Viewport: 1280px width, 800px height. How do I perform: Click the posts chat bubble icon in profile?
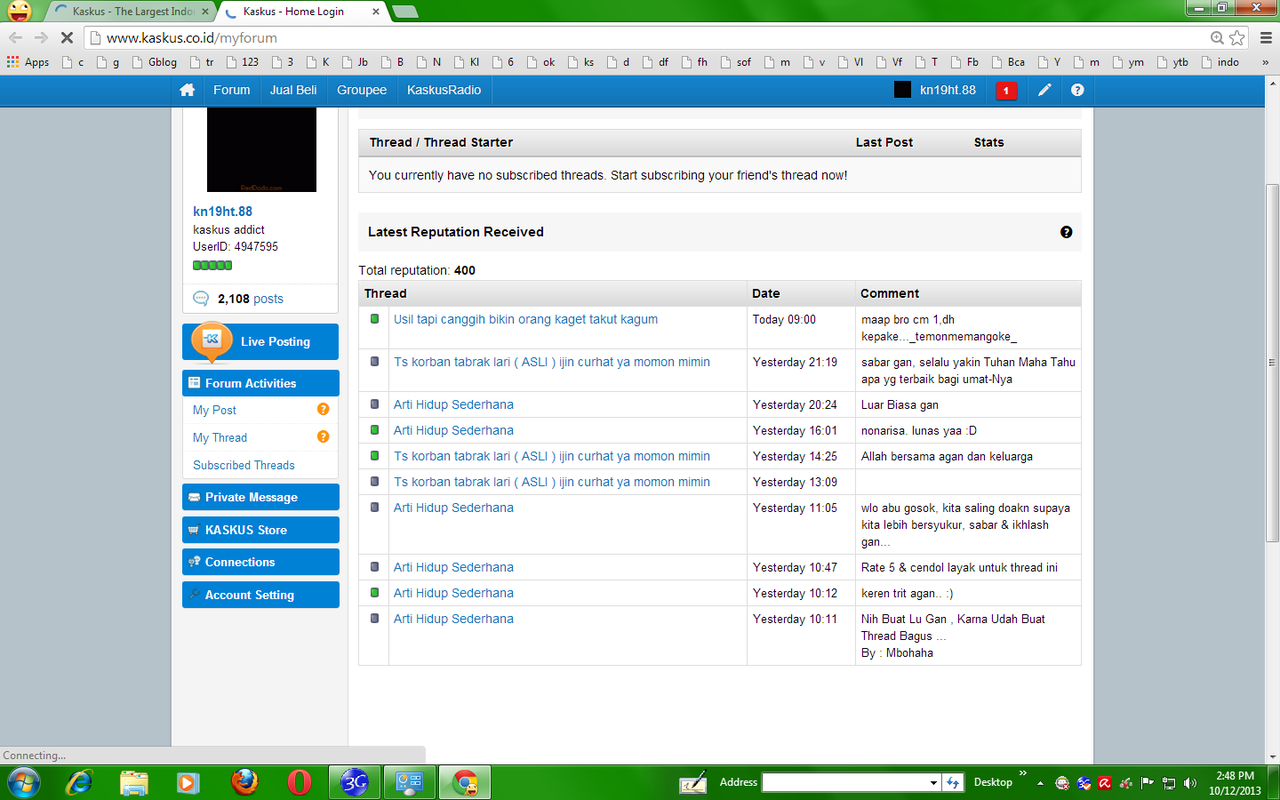tap(201, 298)
